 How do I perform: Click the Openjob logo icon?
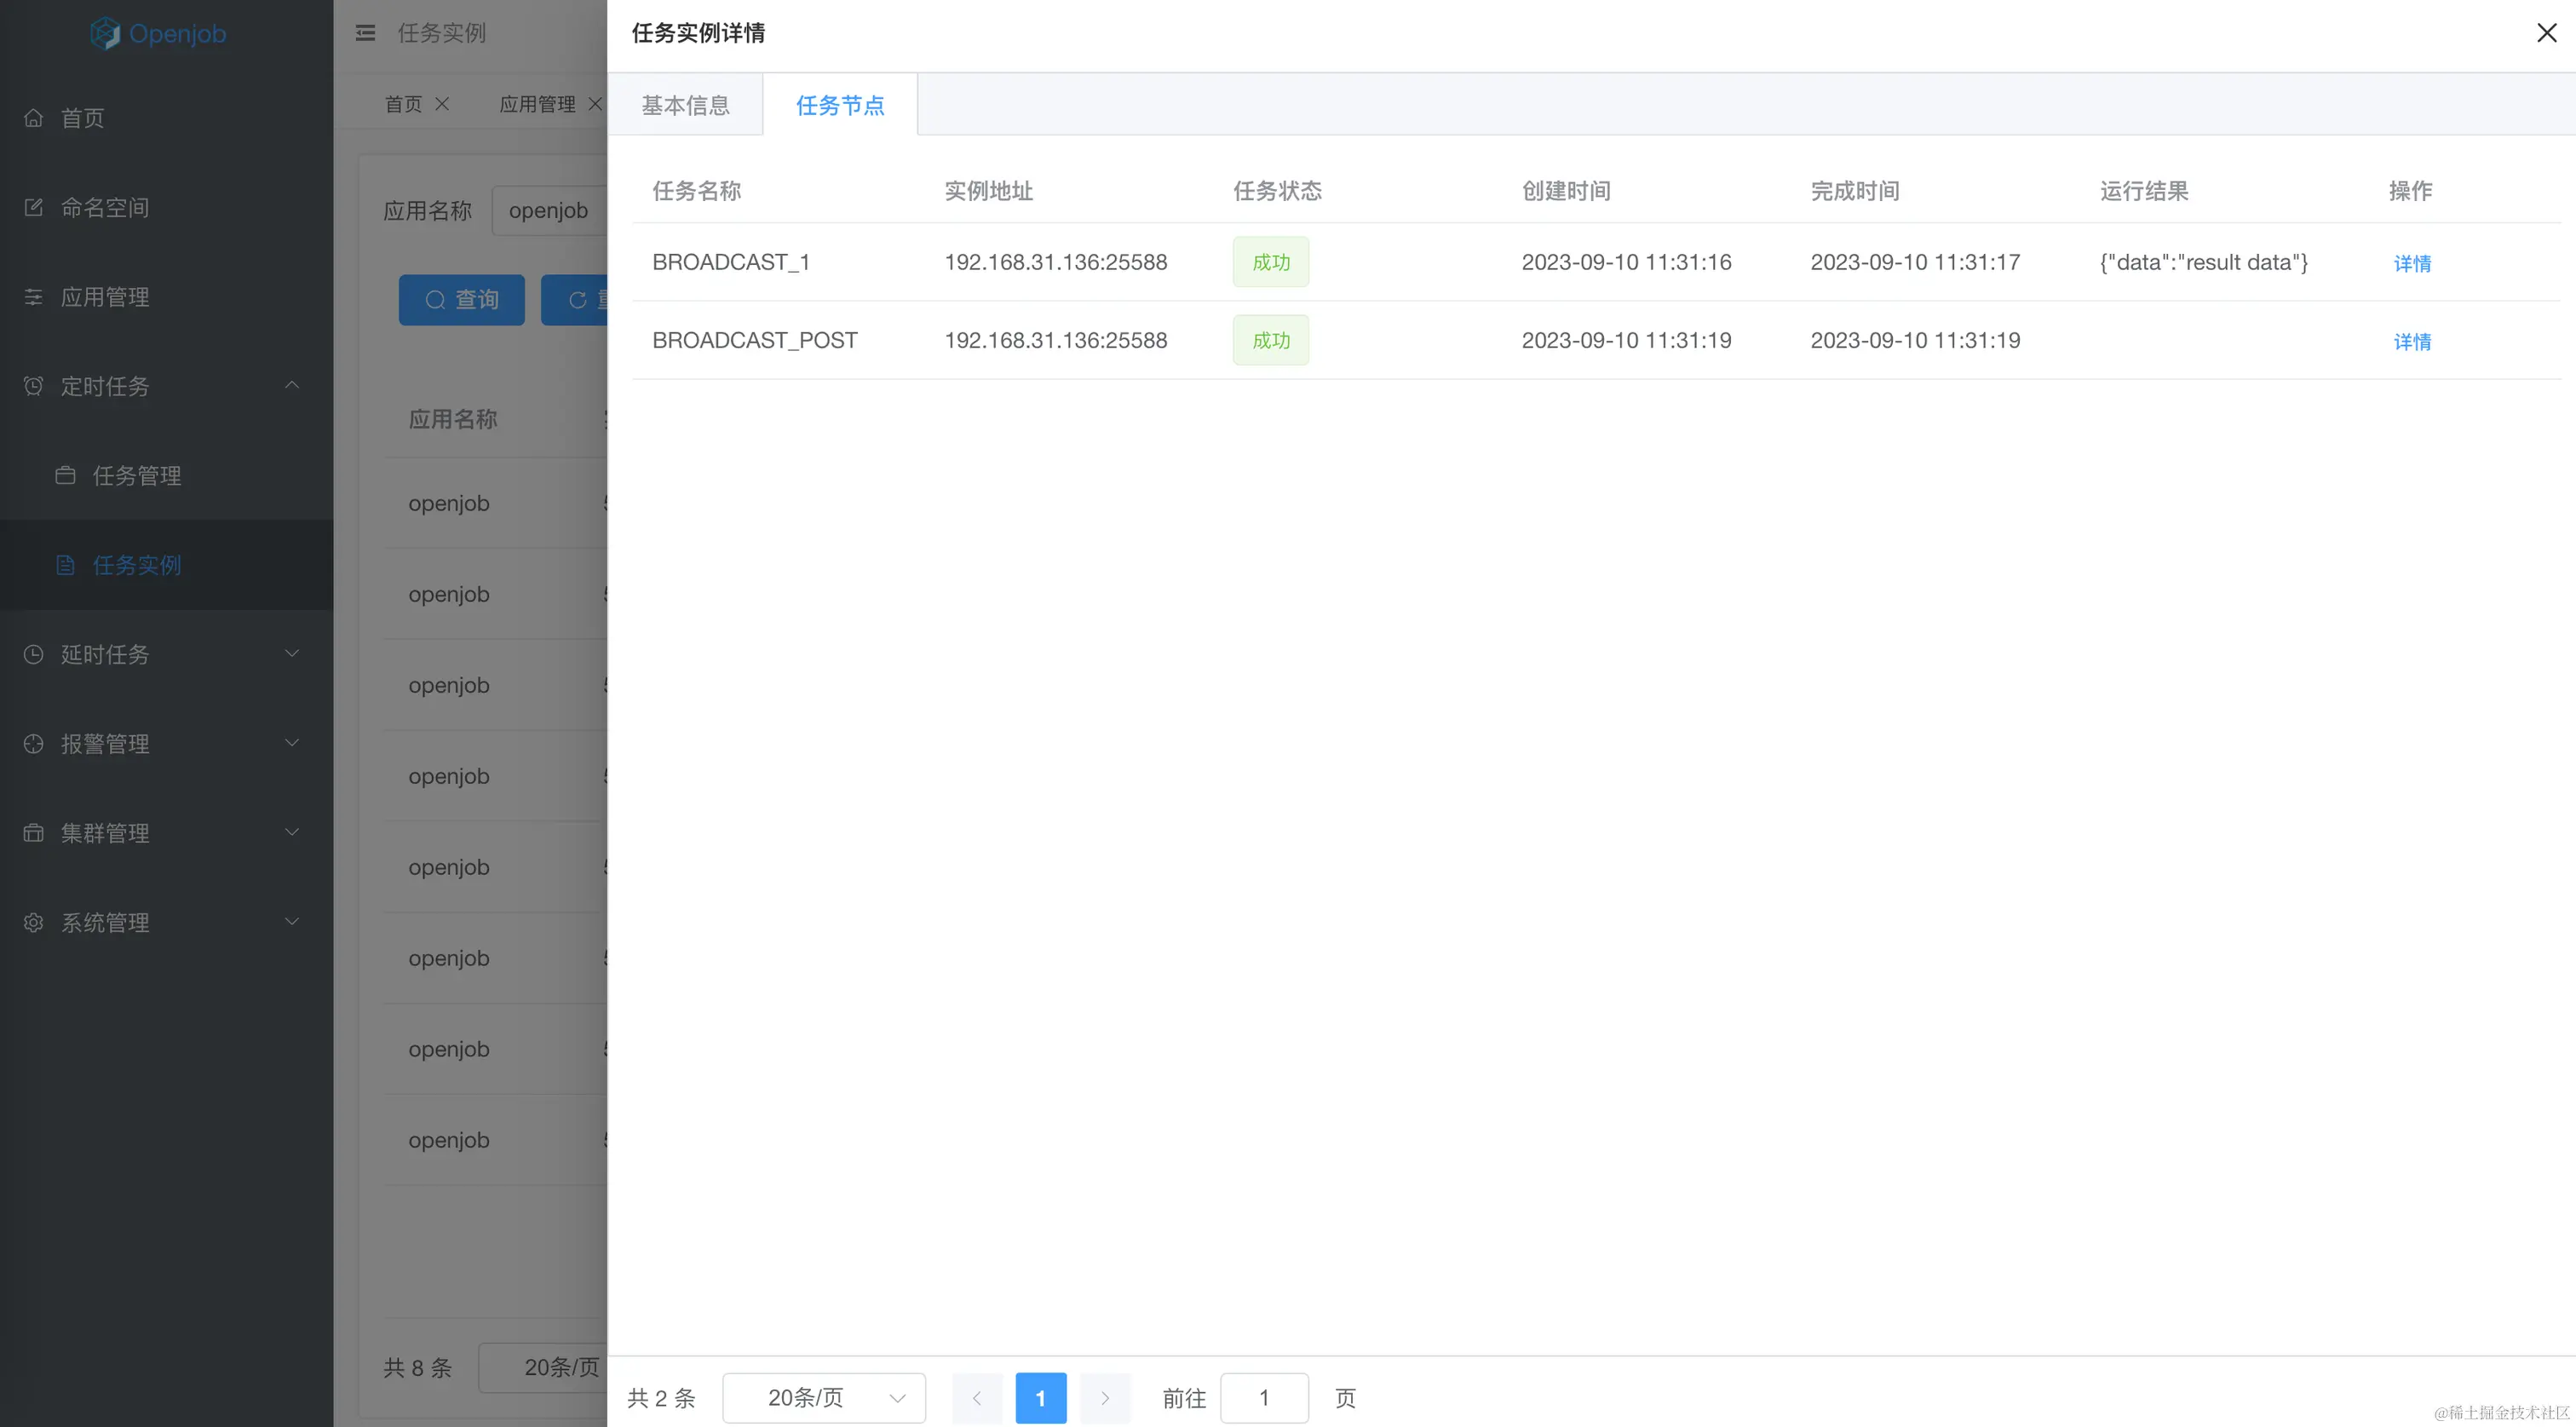pos(104,33)
